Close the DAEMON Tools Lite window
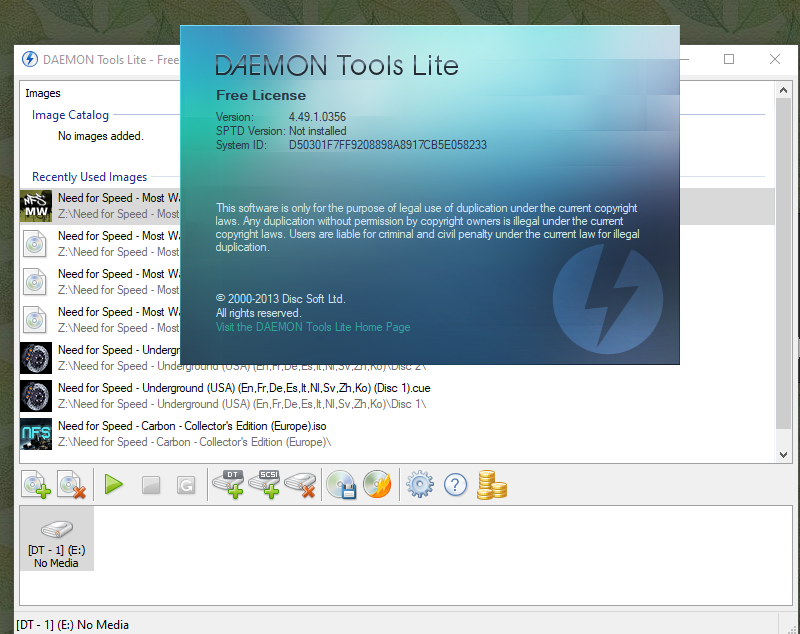 point(774,59)
